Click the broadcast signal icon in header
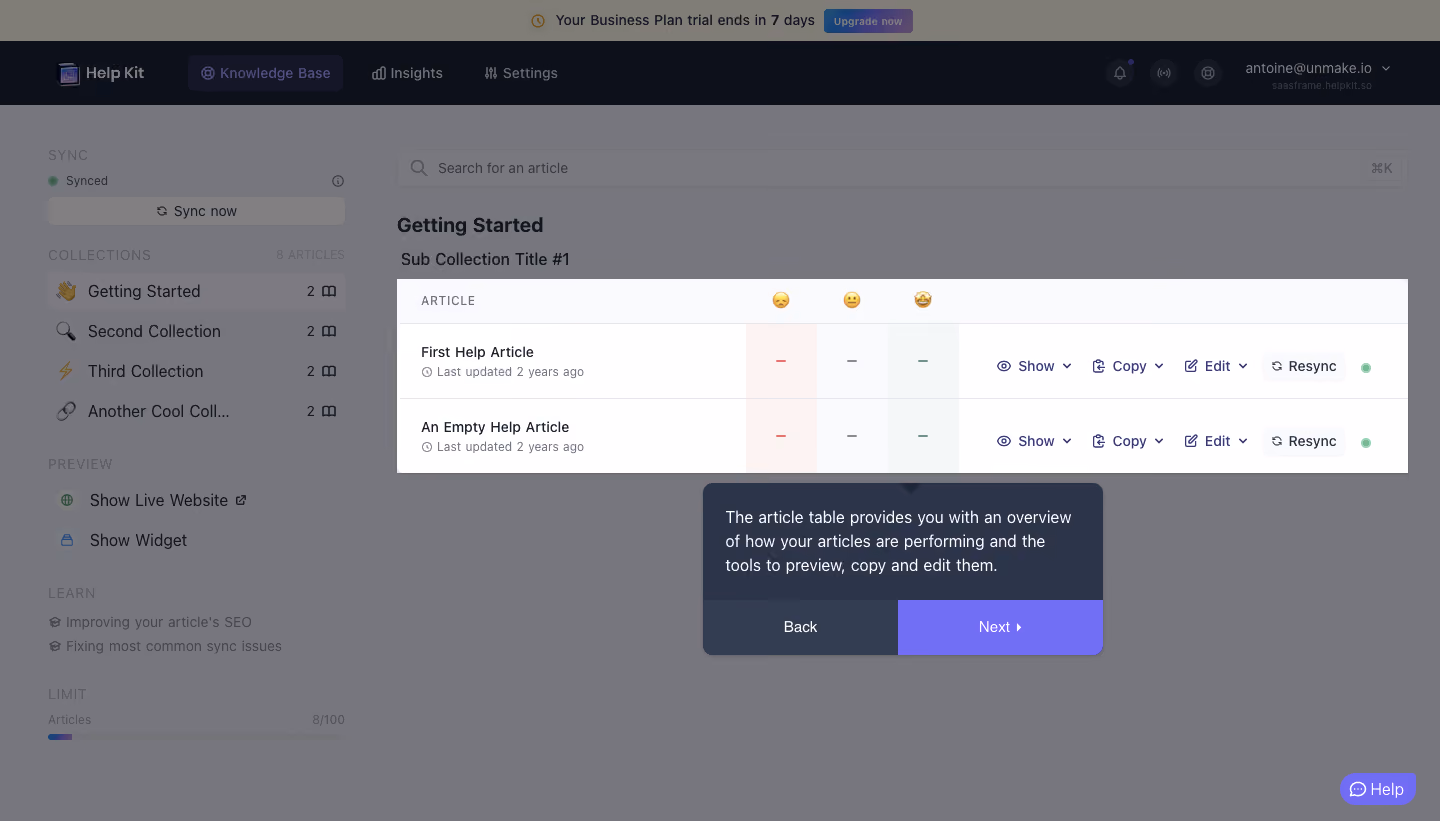Screen dimensions: 1440x821 click(x=1164, y=73)
